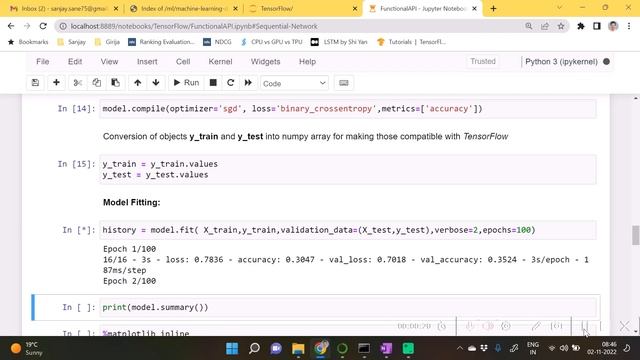Open the command palette keyboard icon
Screen dimensions: 640x360
344,83
